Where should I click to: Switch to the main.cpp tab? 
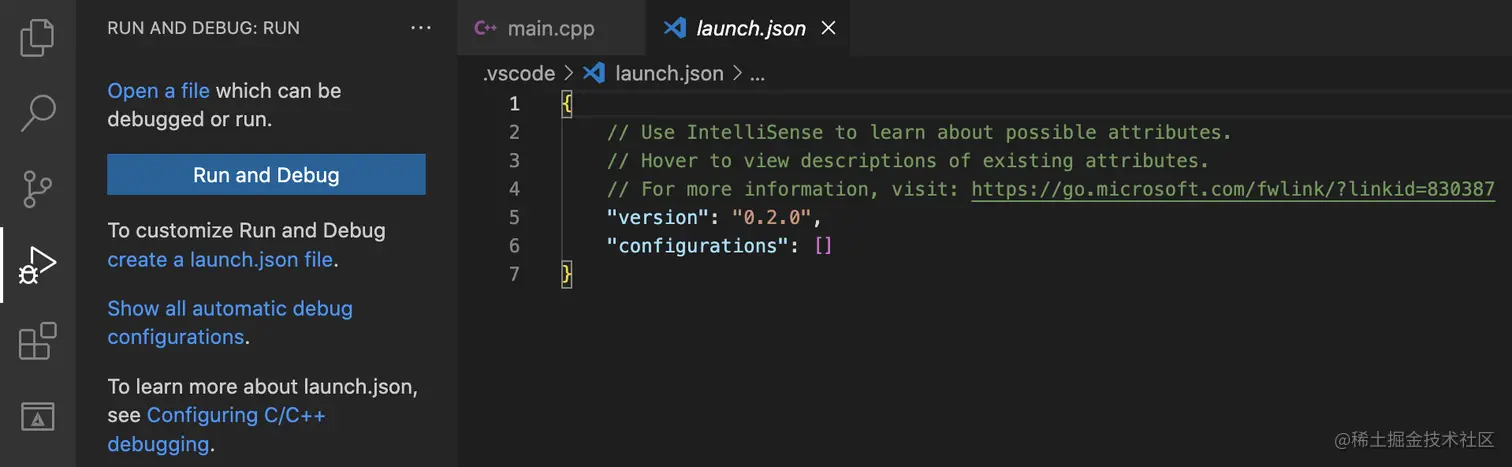point(552,28)
